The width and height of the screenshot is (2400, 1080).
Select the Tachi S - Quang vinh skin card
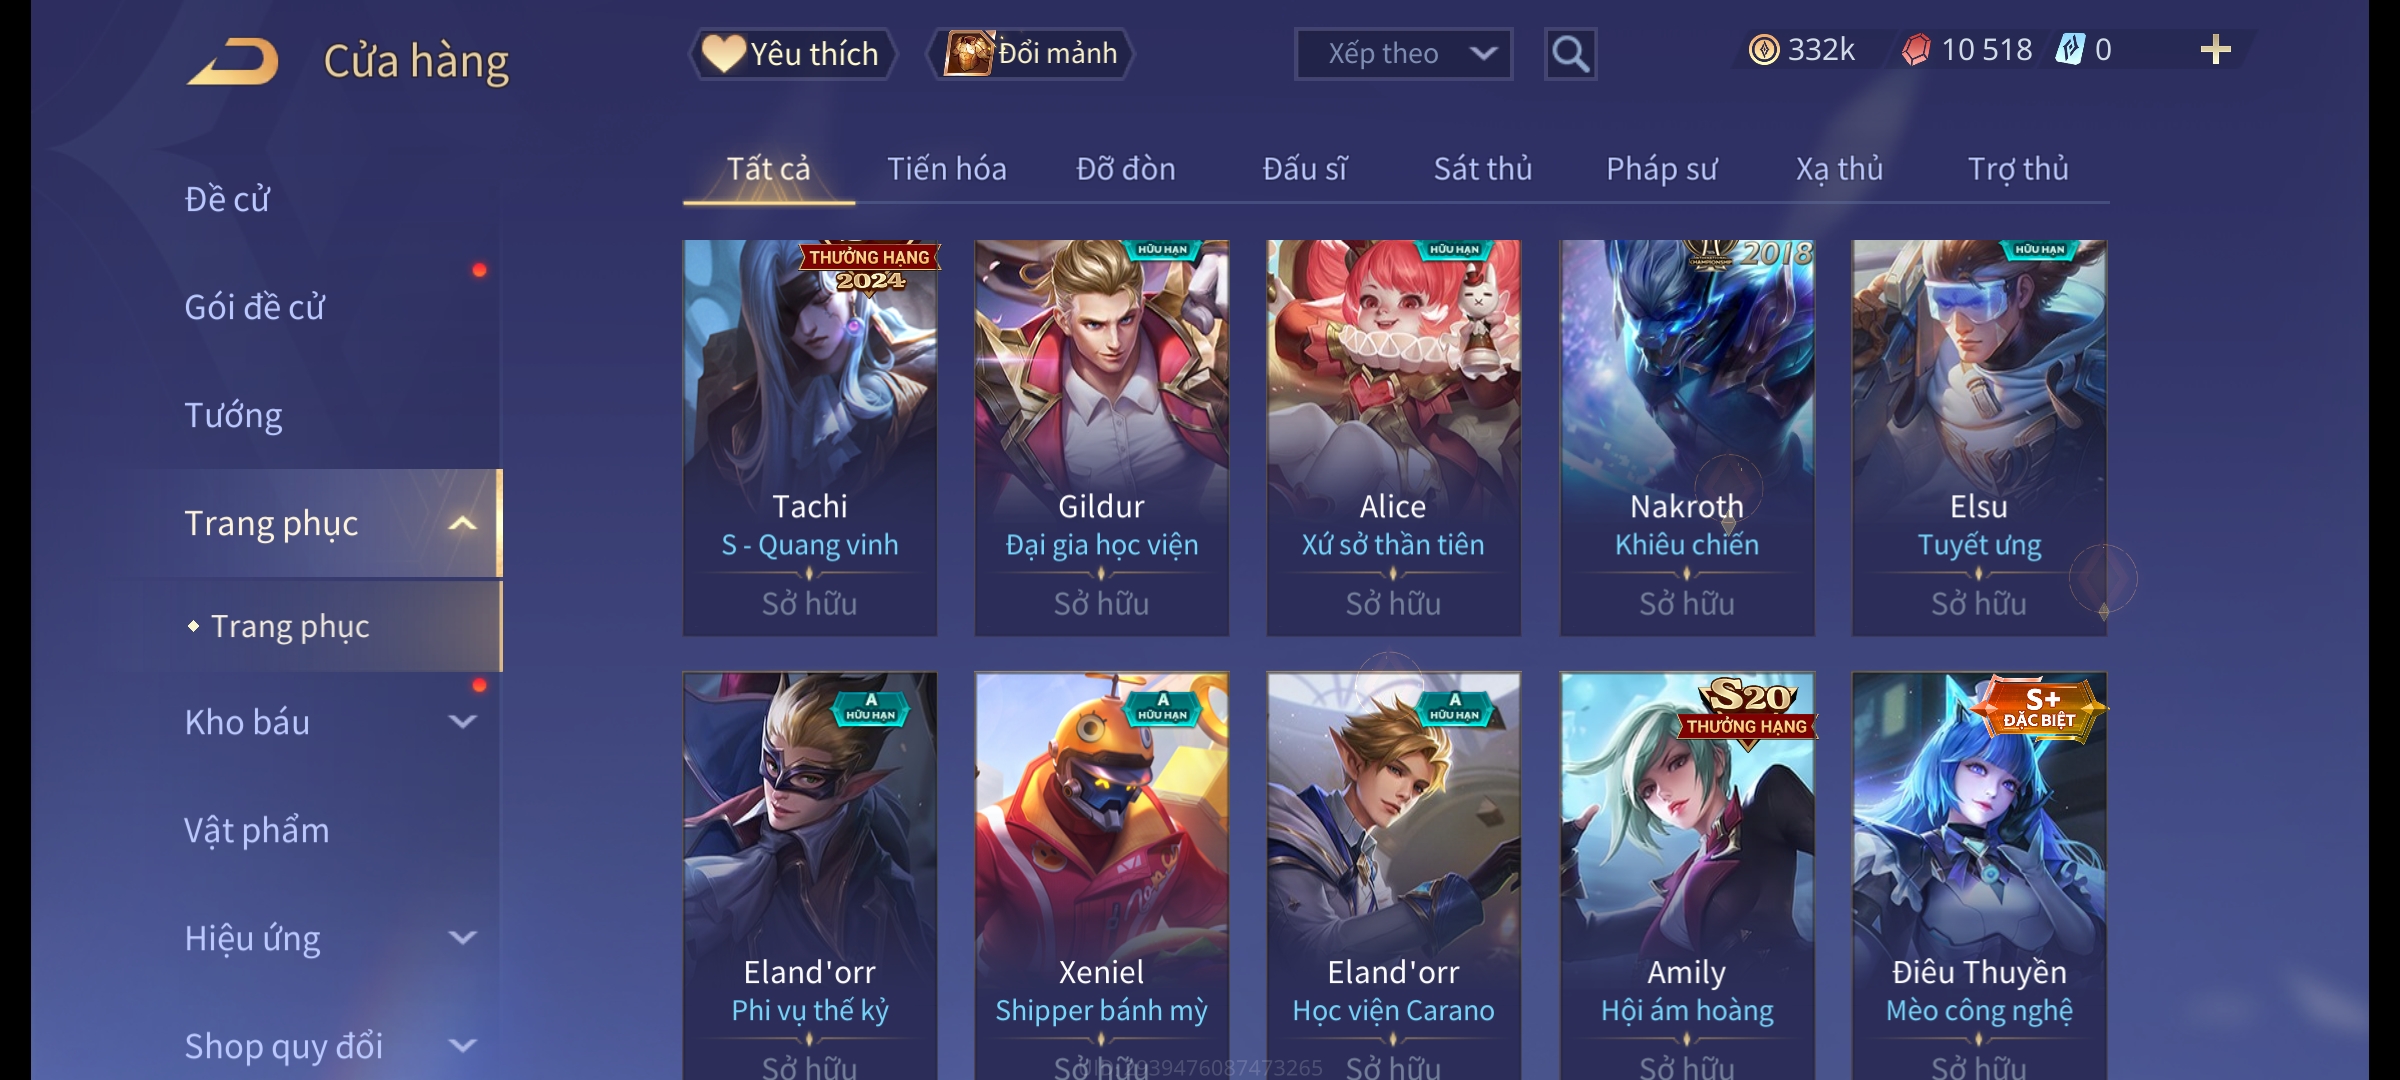pos(810,438)
